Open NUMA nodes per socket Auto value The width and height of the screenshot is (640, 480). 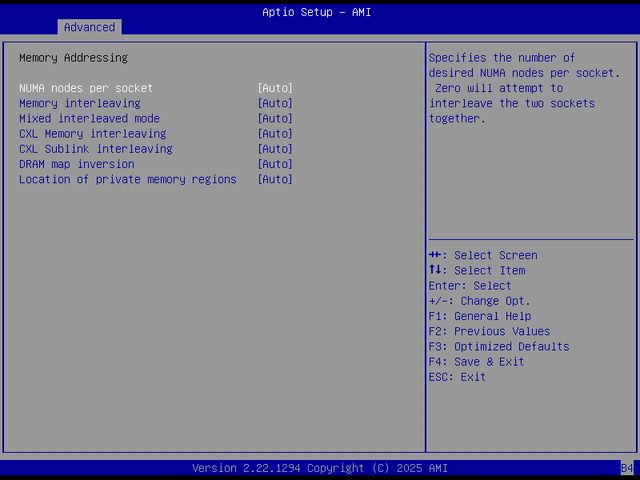coord(275,88)
